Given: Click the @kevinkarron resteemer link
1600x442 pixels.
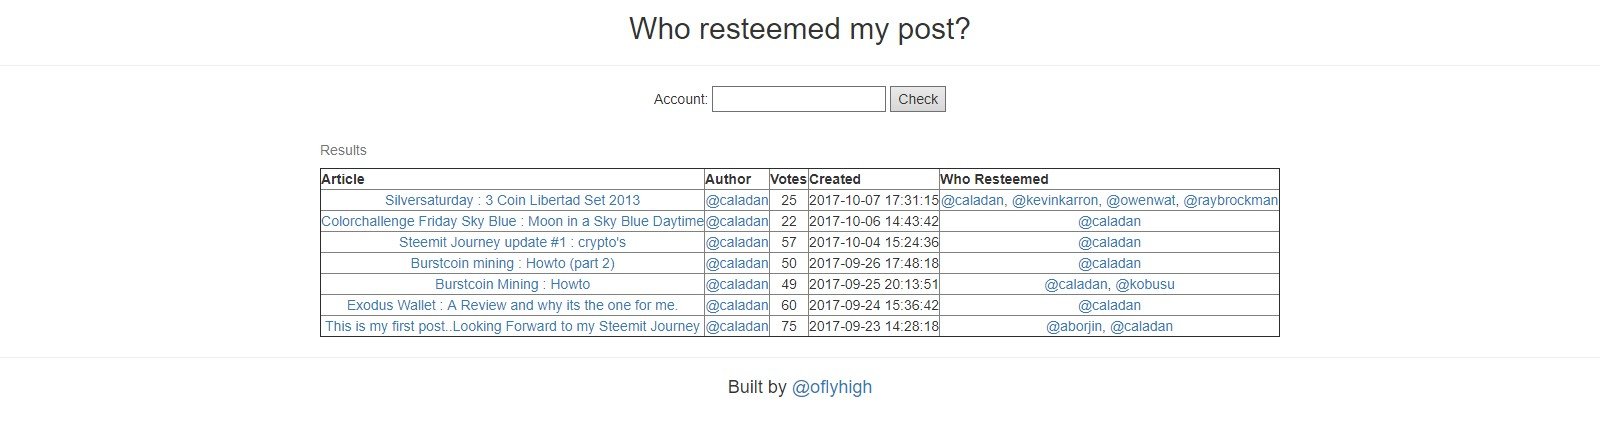Looking at the screenshot, I should click(1055, 200).
